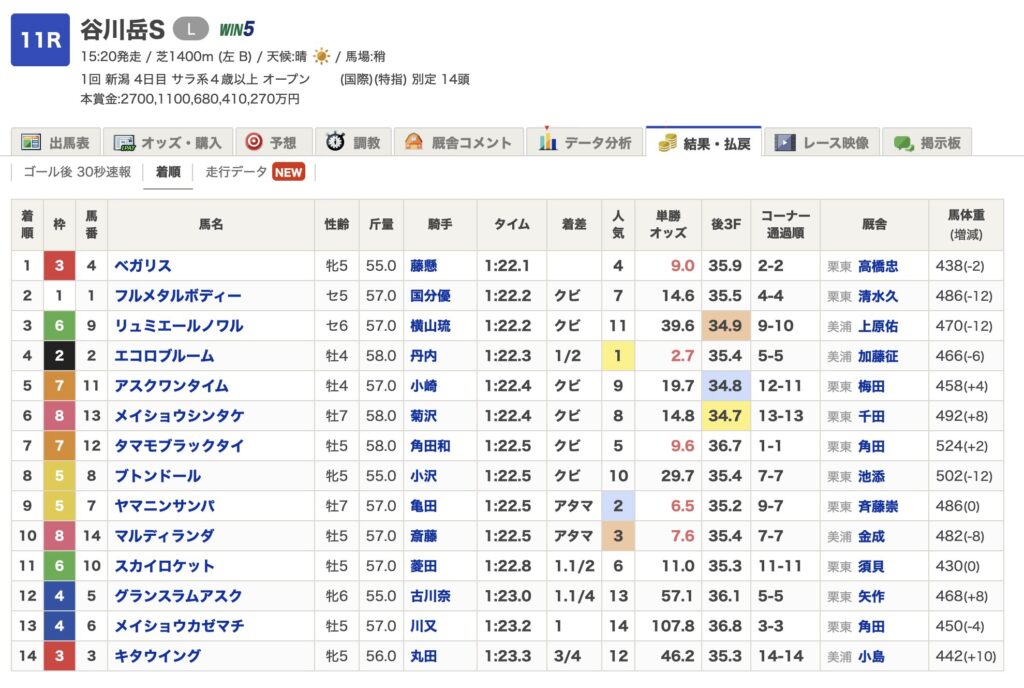Click winning time 1:22.1
The height and width of the screenshot is (688, 1024).
[x=507, y=266]
